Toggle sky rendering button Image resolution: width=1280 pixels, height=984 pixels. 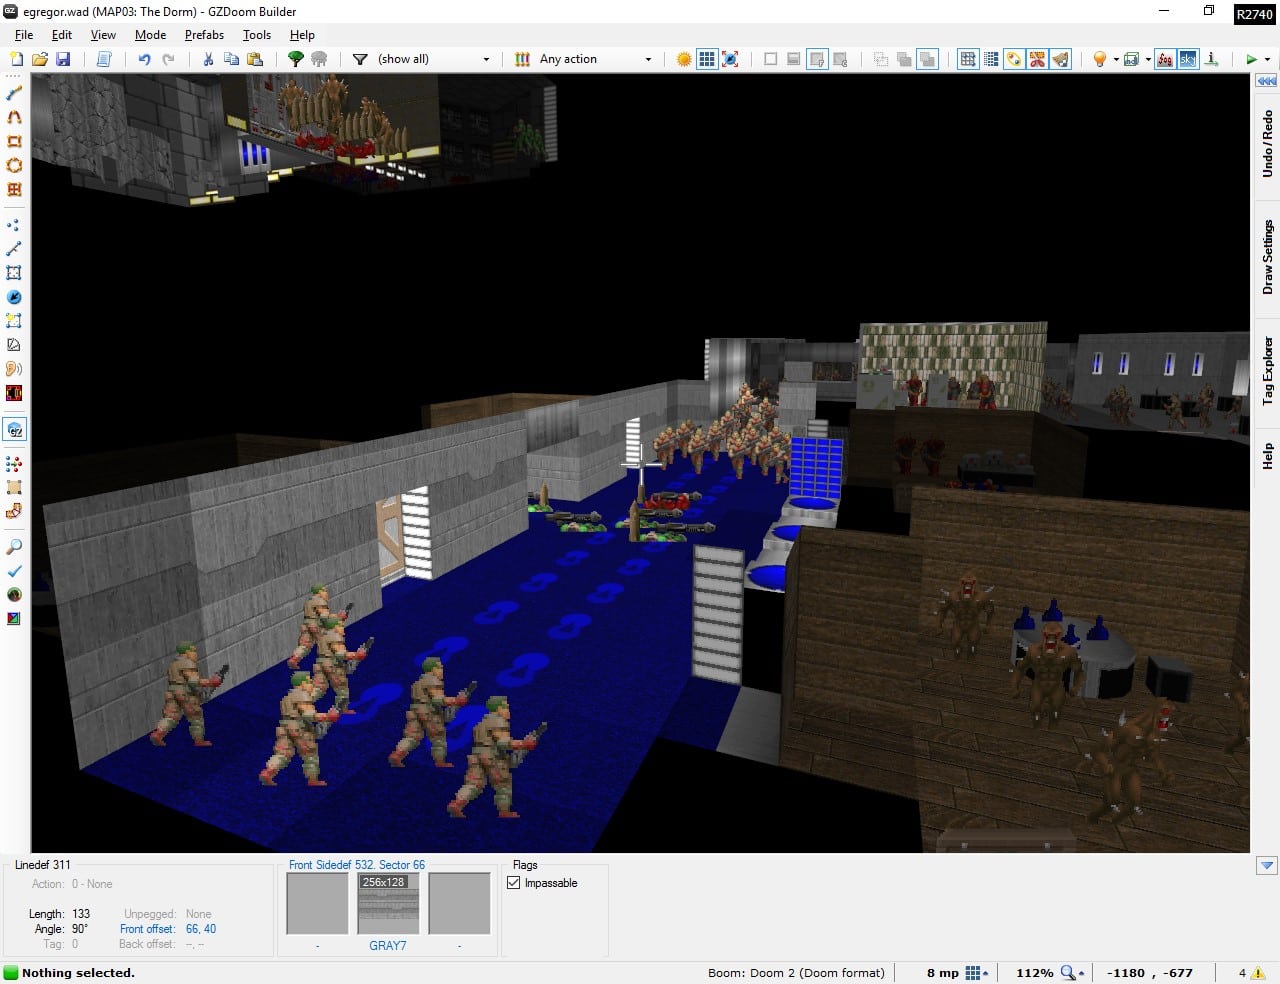[1187, 59]
